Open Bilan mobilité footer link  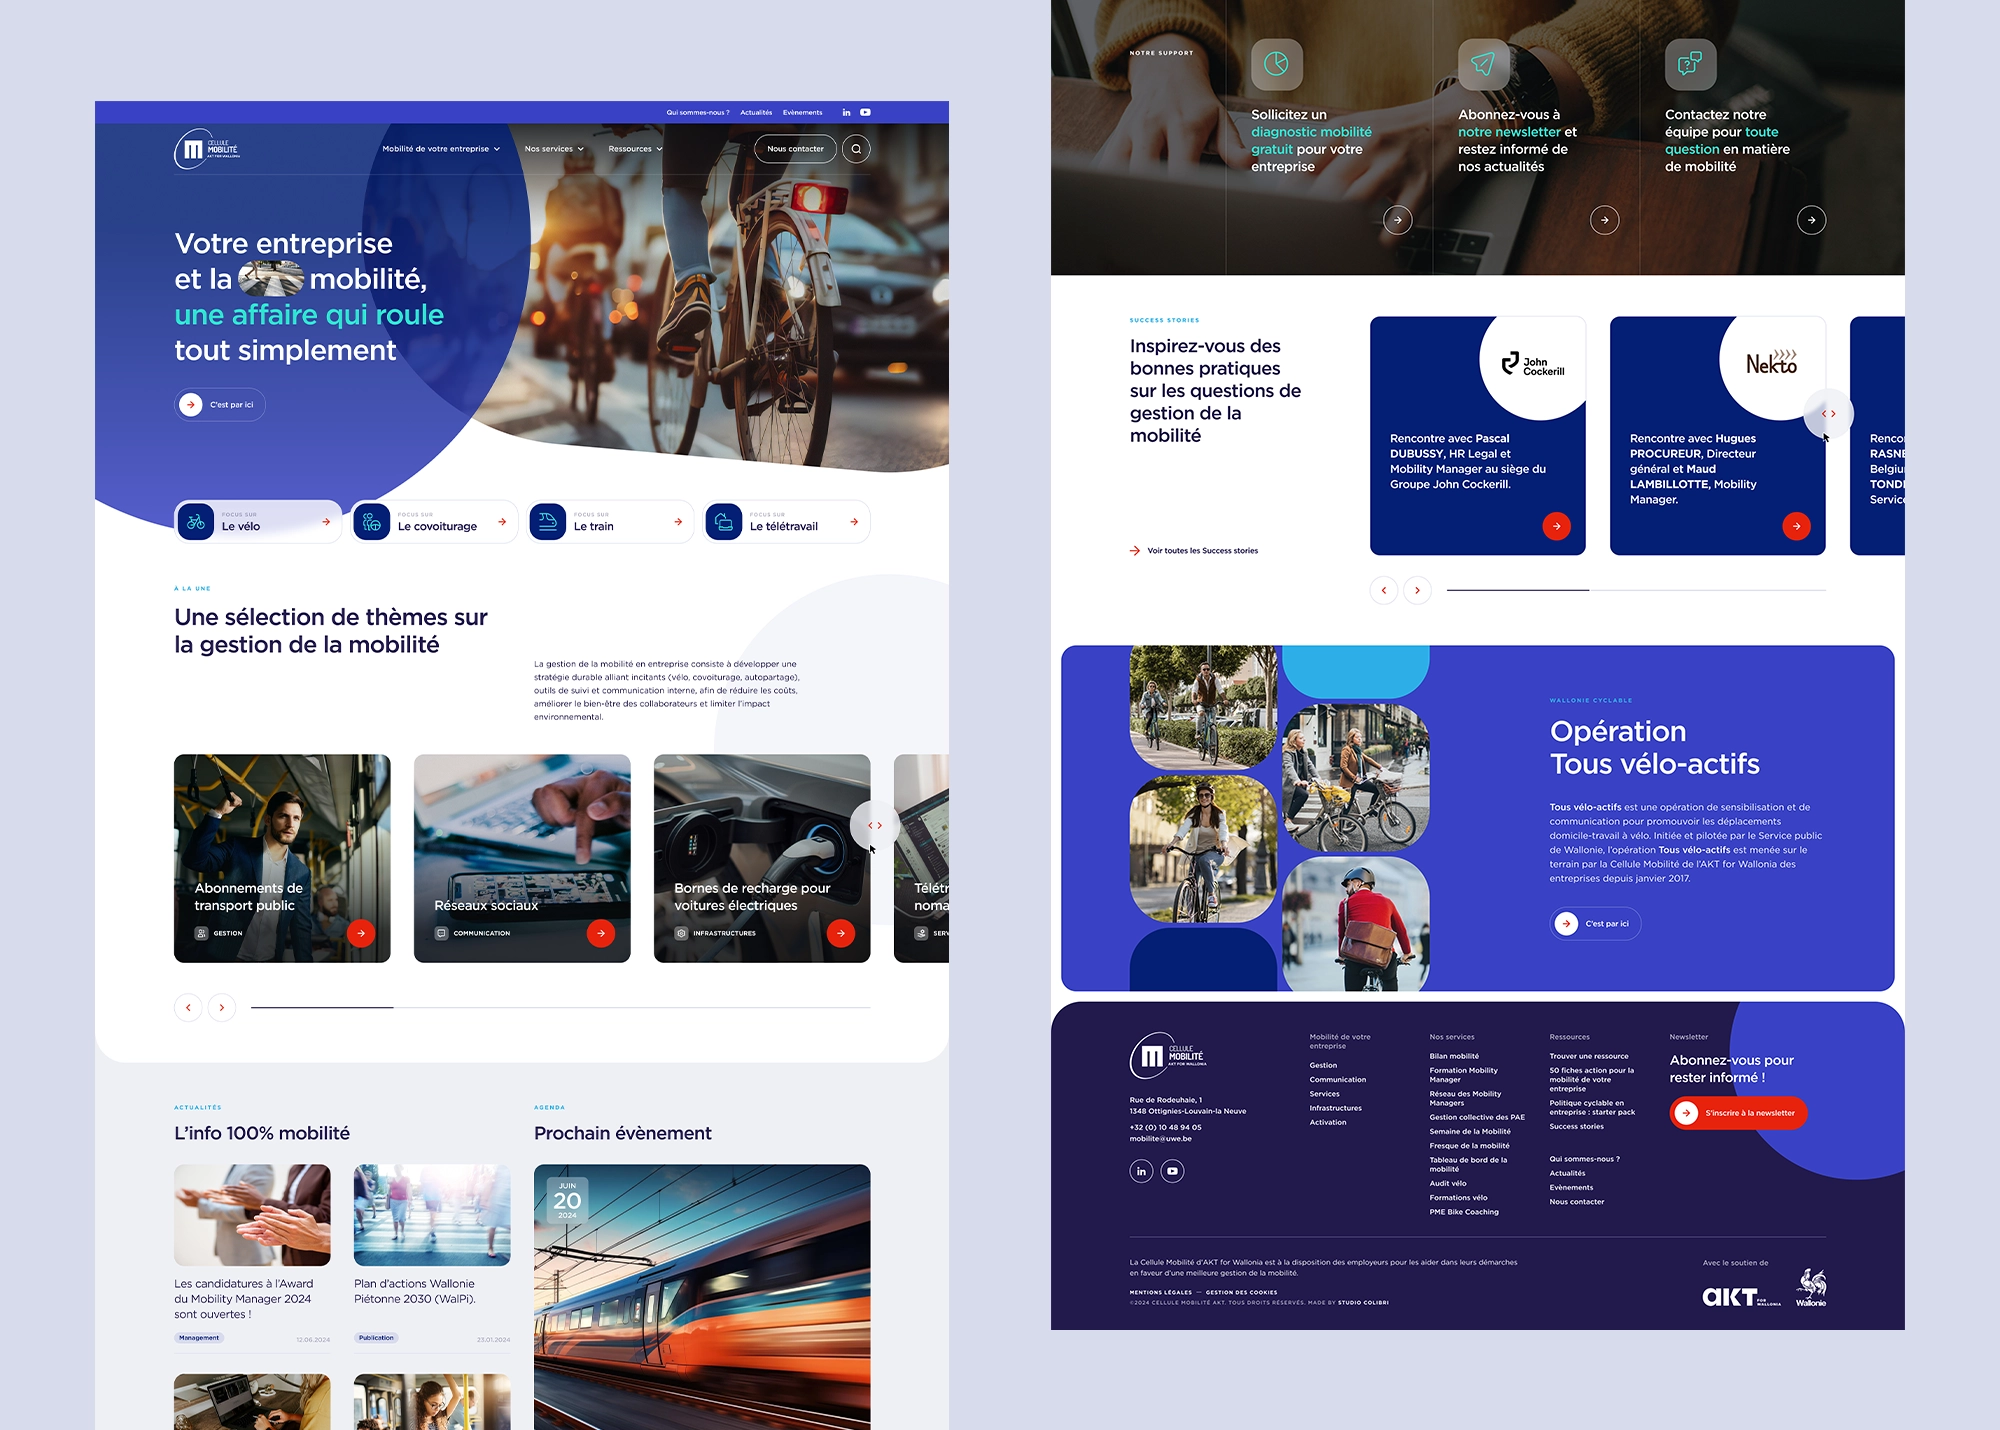1454,1056
